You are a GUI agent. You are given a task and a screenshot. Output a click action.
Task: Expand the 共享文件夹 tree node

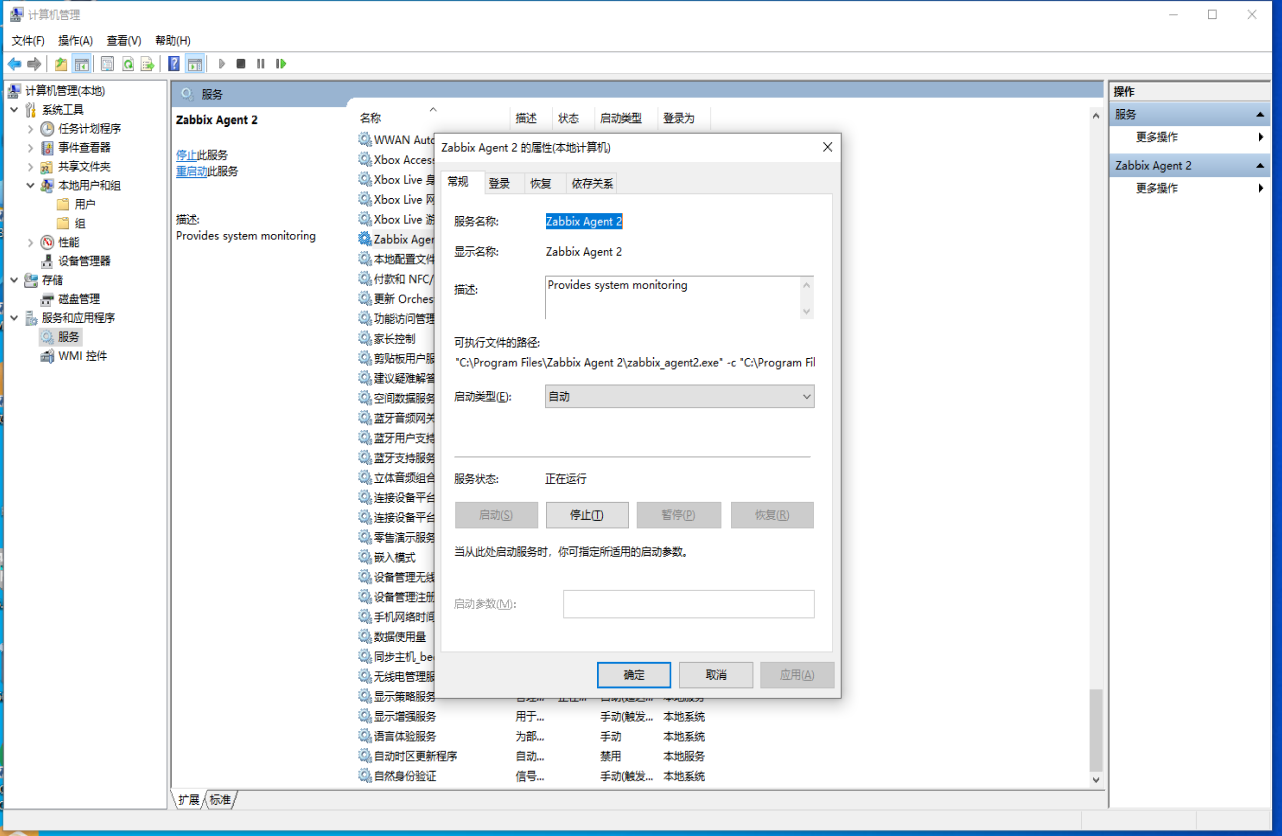[31, 166]
